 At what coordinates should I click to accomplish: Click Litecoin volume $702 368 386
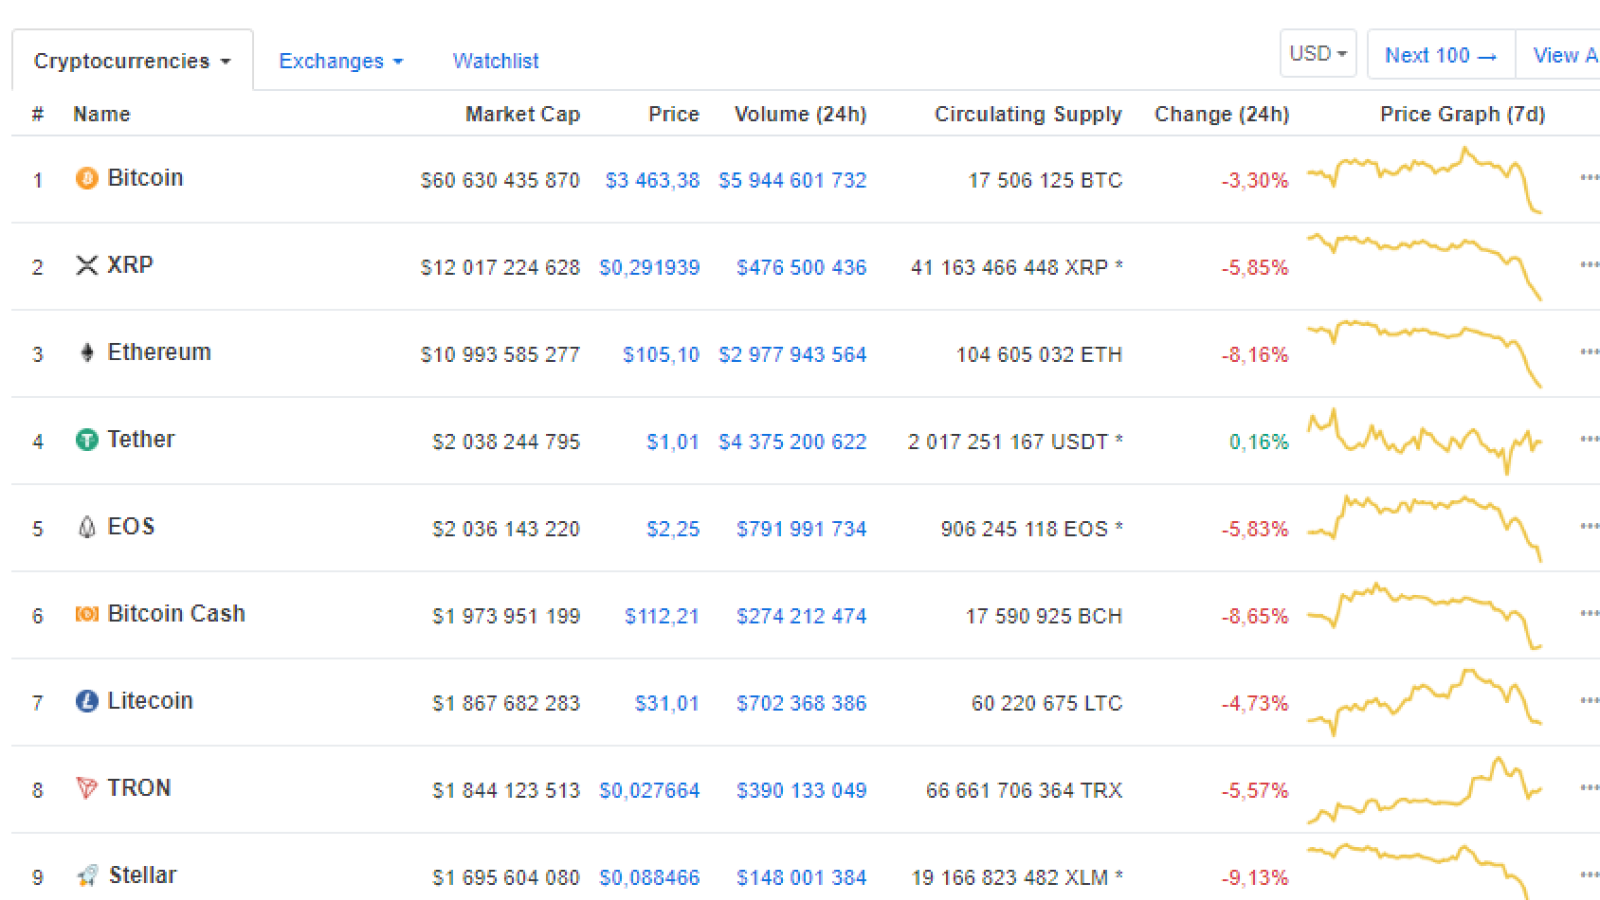click(x=801, y=703)
